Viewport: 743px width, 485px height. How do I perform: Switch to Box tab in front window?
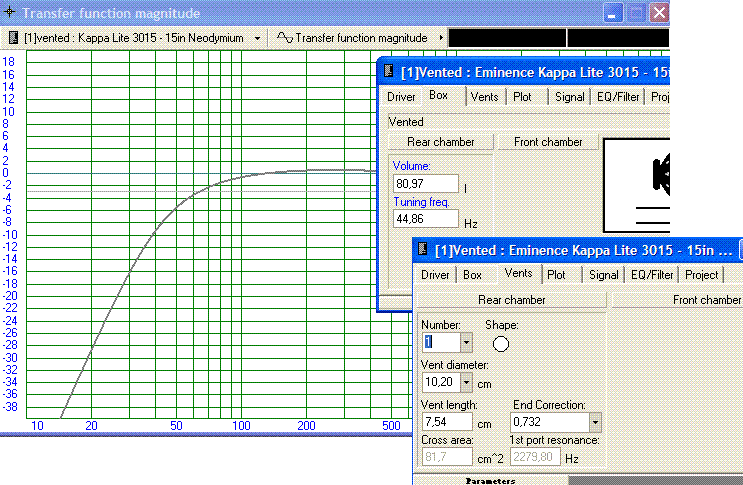[x=472, y=275]
